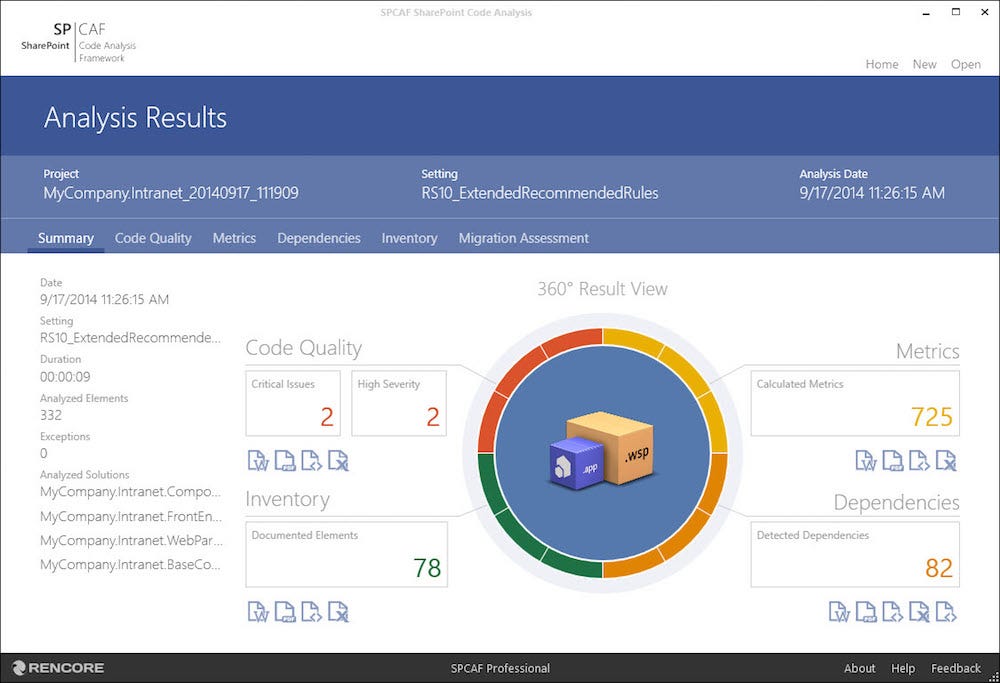This screenshot has width=1000, height=683.
Task: Export Inventory report as PDF
Action: 284,611
